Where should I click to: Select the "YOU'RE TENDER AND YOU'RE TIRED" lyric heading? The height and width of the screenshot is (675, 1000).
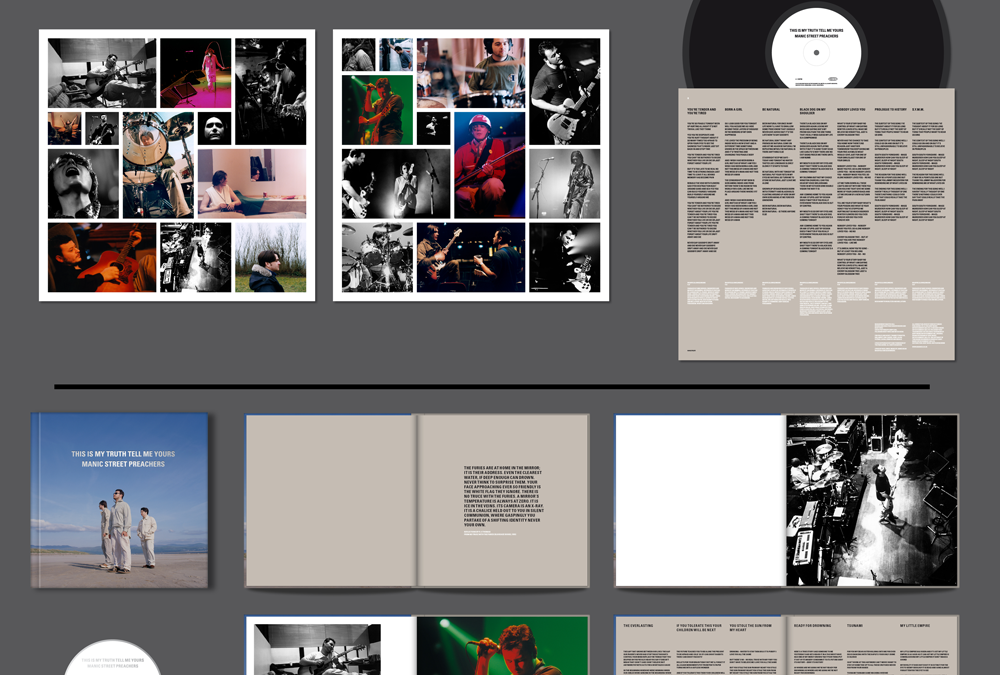point(702,111)
